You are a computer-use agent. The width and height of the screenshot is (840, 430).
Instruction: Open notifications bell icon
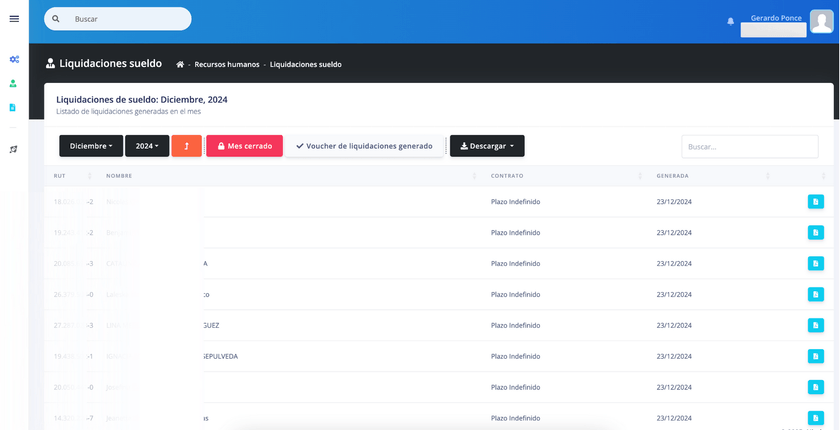(730, 21)
